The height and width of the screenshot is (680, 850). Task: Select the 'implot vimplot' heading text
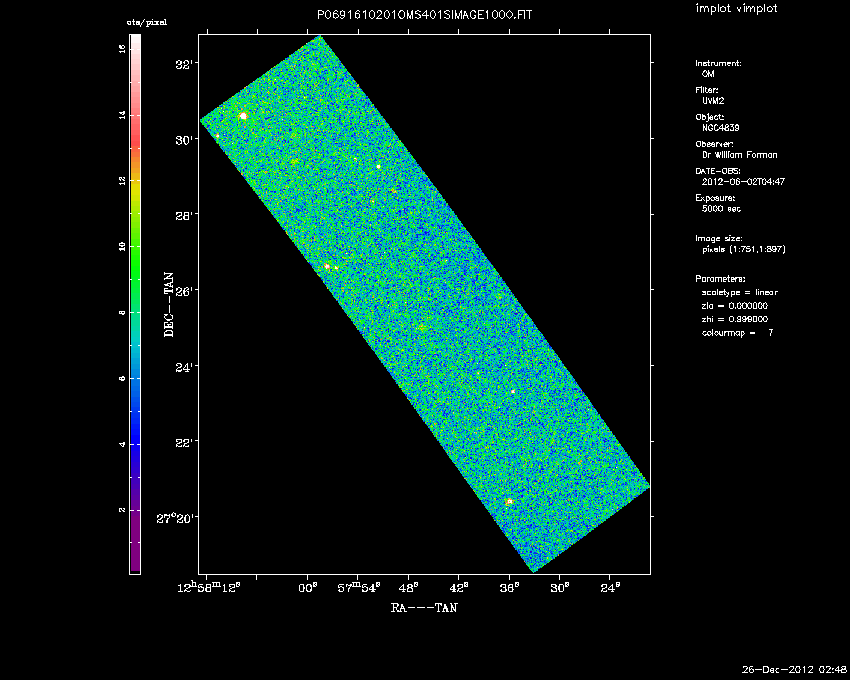pos(736,8)
